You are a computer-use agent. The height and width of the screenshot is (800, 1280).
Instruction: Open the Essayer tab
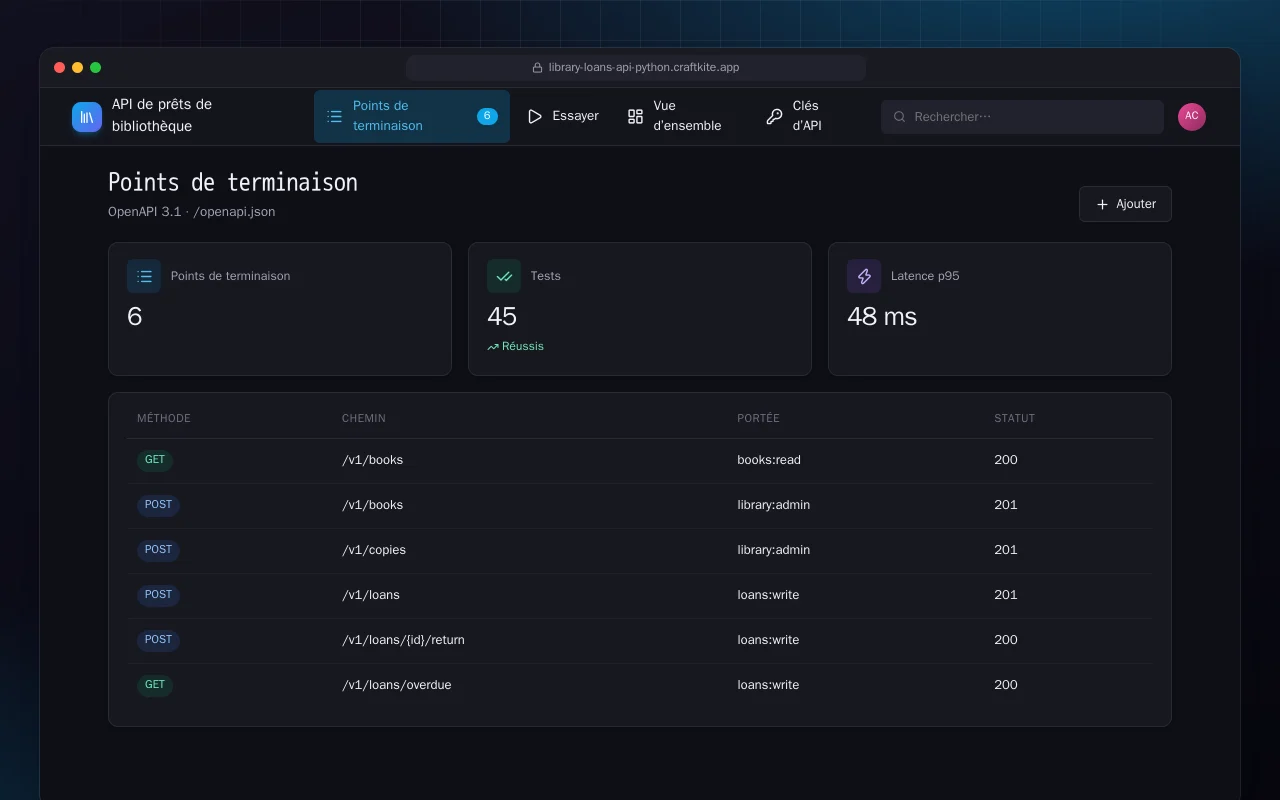coord(563,117)
